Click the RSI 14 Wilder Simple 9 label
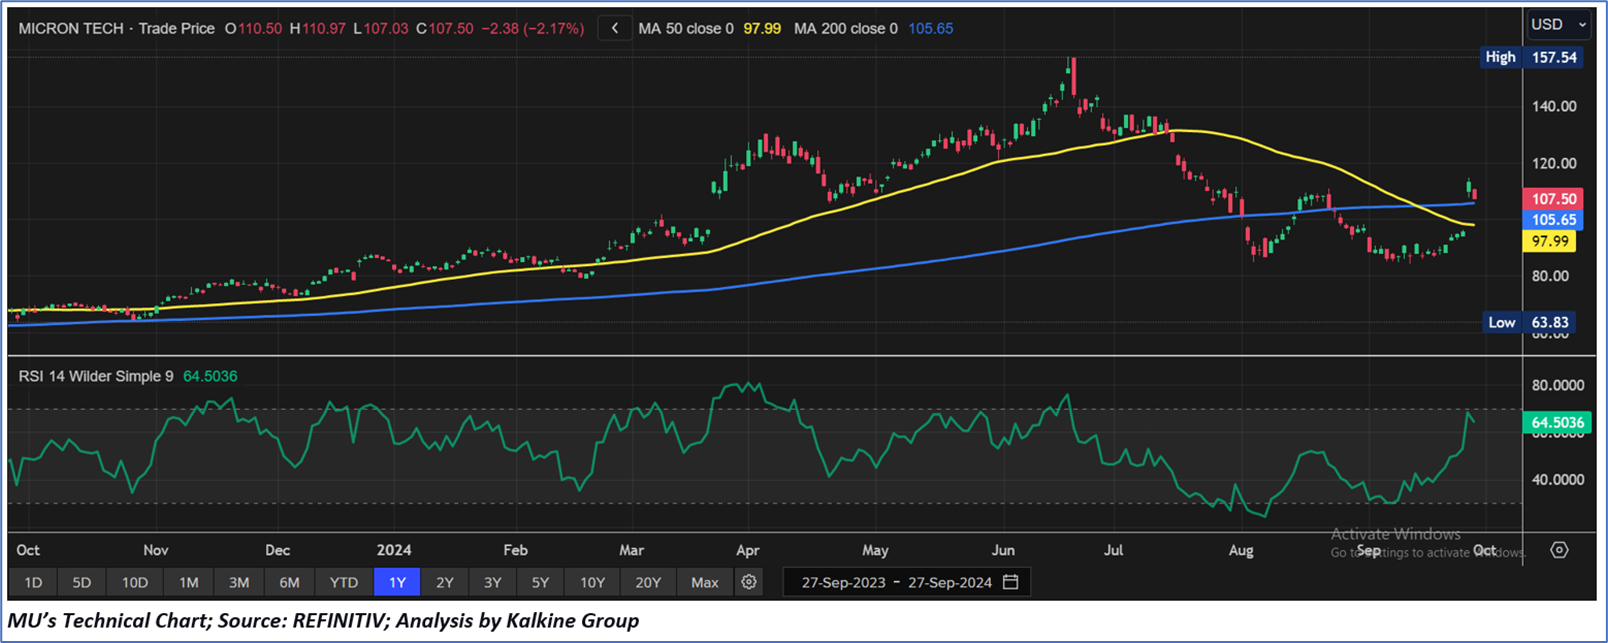This screenshot has height=643, width=1608. point(96,376)
